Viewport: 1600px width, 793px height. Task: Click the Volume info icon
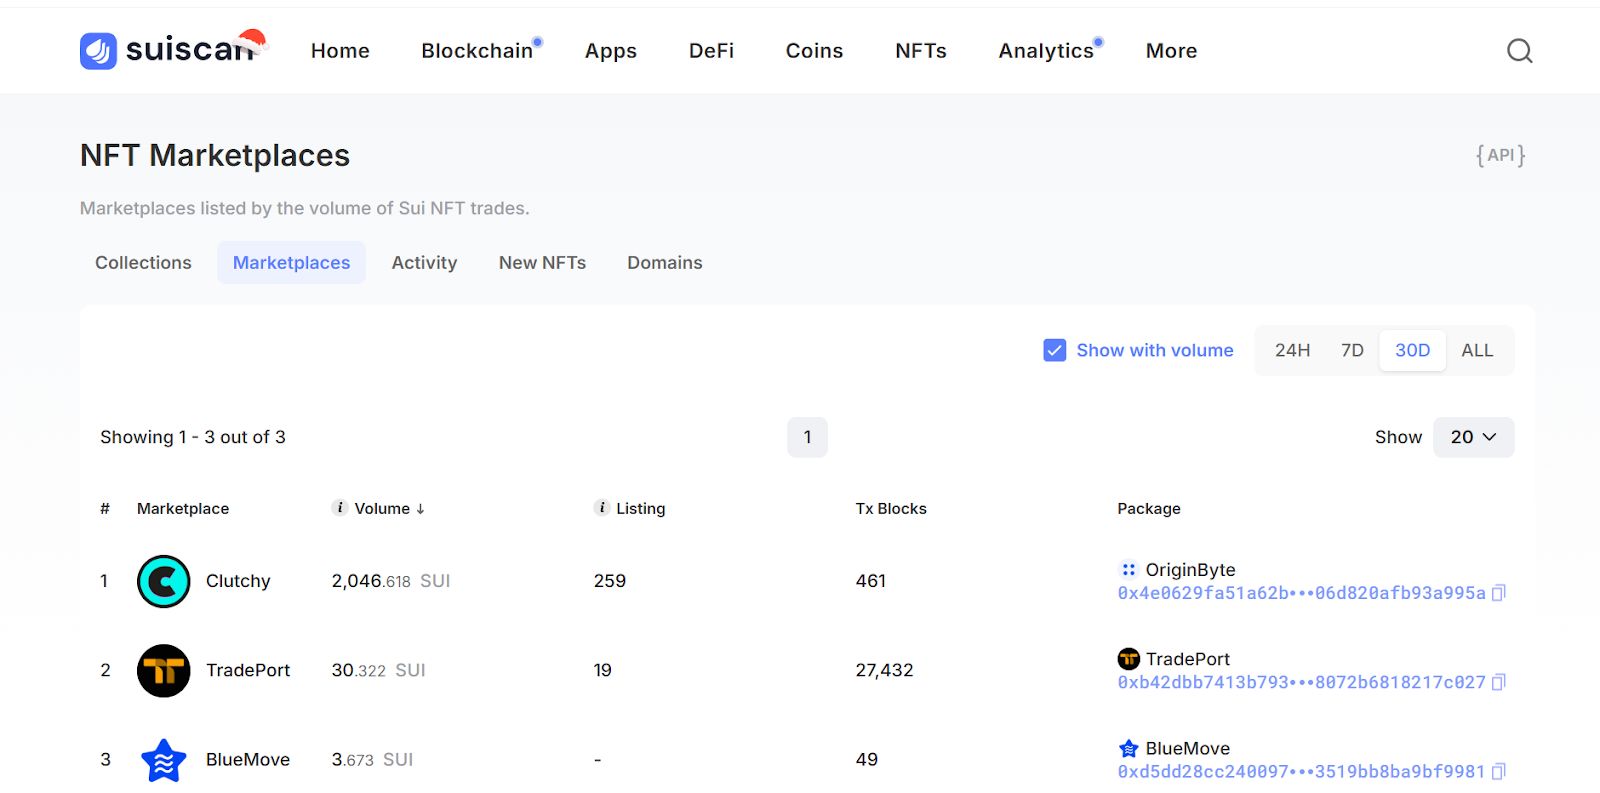340,508
